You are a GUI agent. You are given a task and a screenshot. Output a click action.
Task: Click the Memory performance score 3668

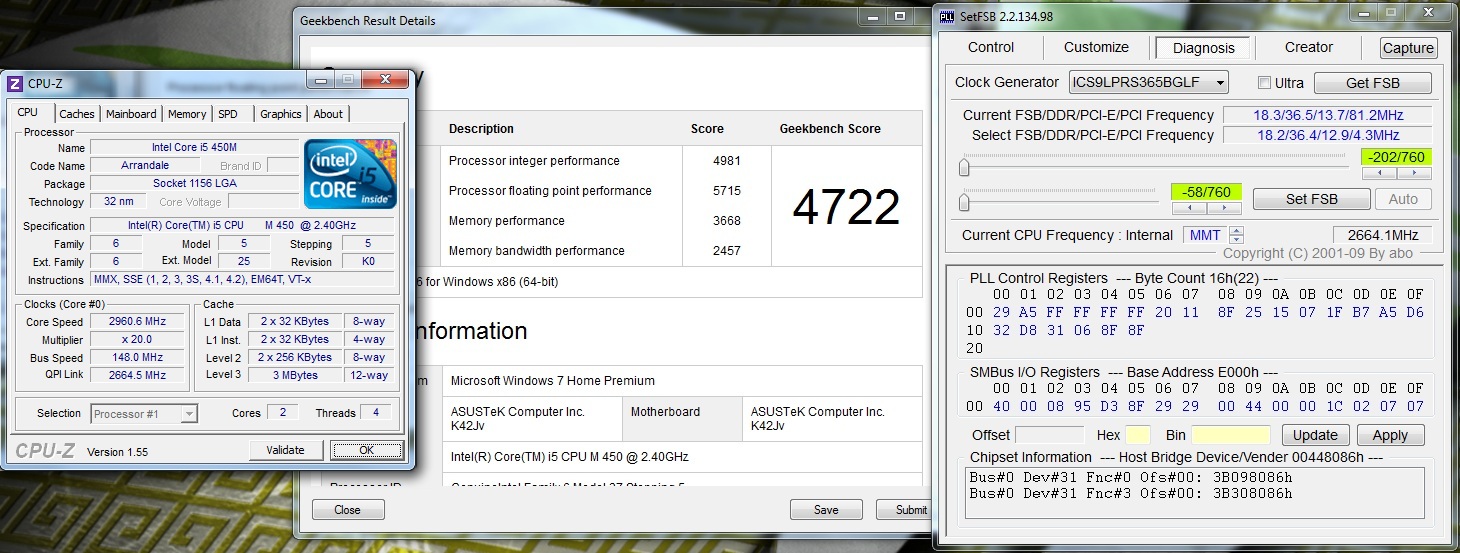click(726, 221)
